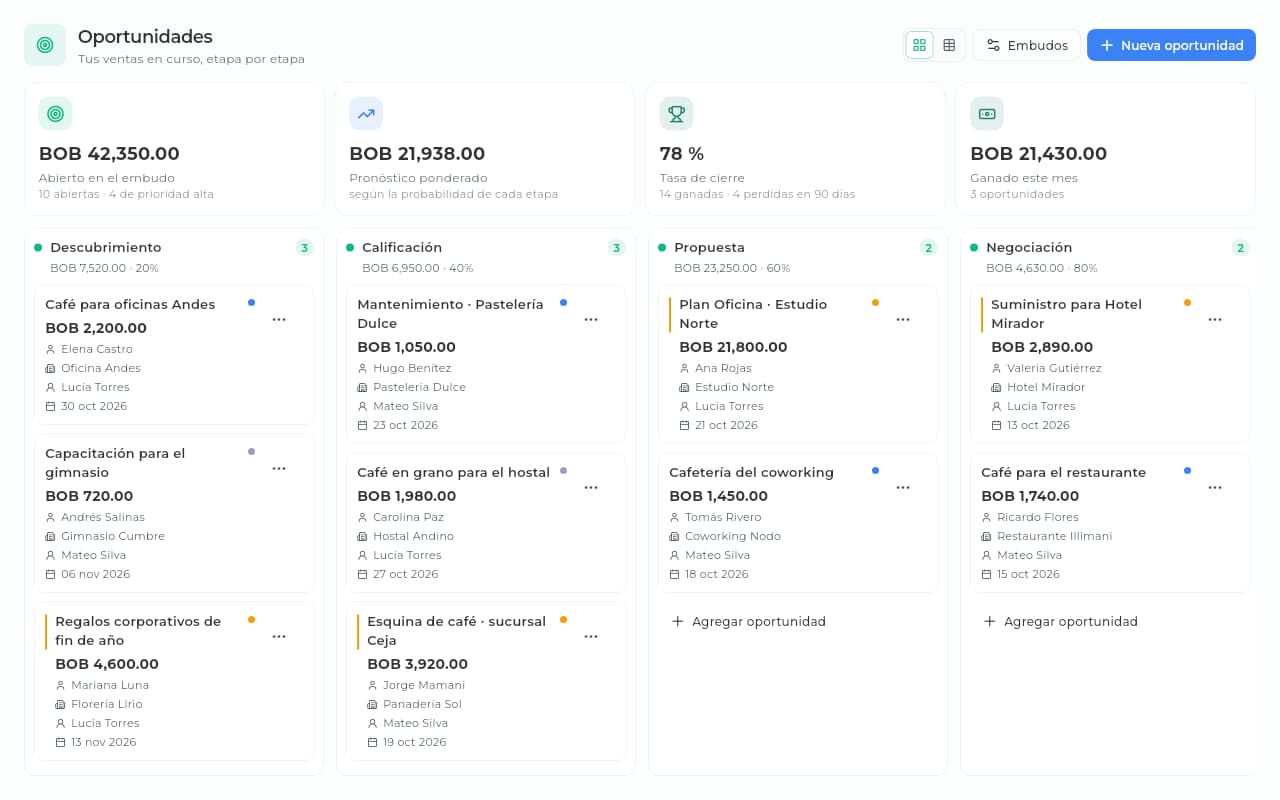
Task: Open options menu for Café para oficinas Andes
Action: pos(279,319)
